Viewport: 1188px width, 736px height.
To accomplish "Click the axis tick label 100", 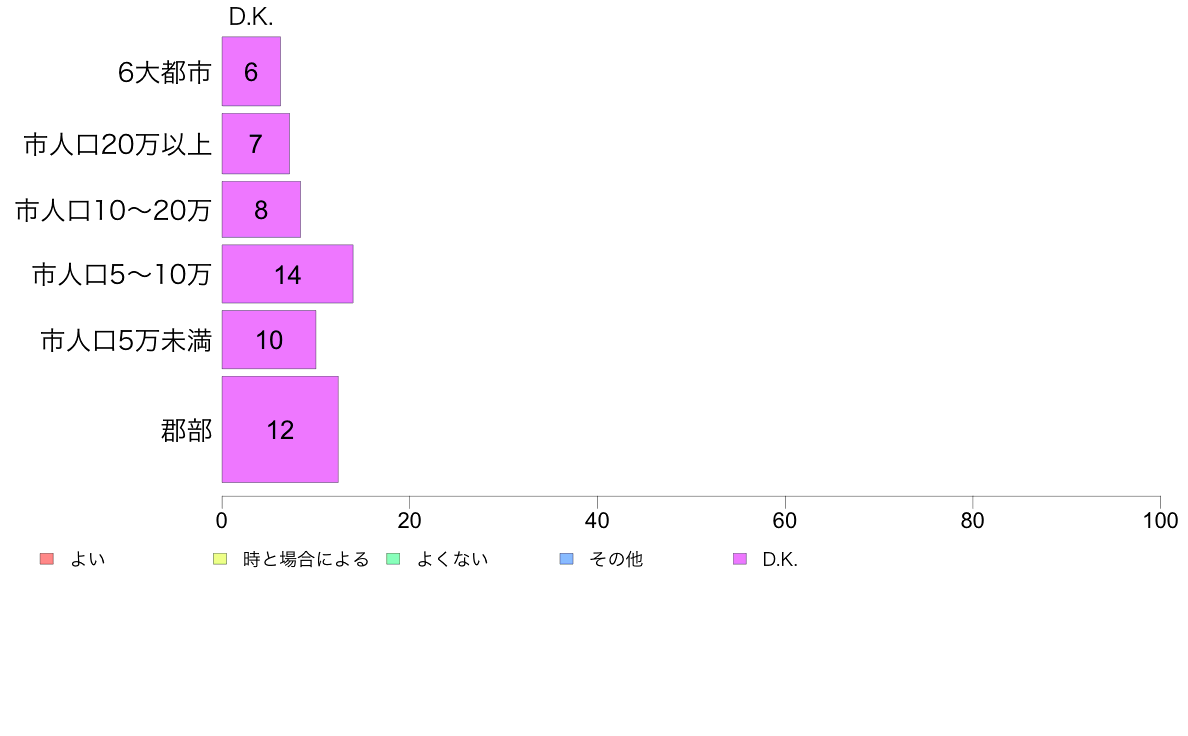I will coord(1160,520).
